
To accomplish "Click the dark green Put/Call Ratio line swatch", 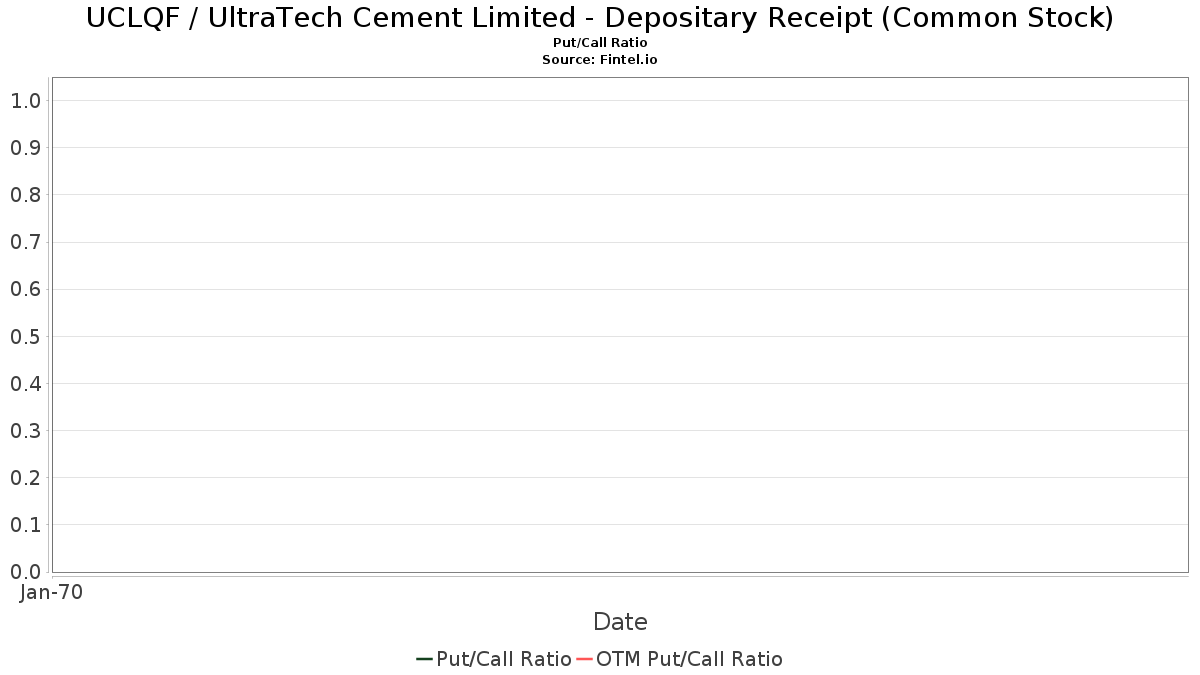I will pos(424,659).
